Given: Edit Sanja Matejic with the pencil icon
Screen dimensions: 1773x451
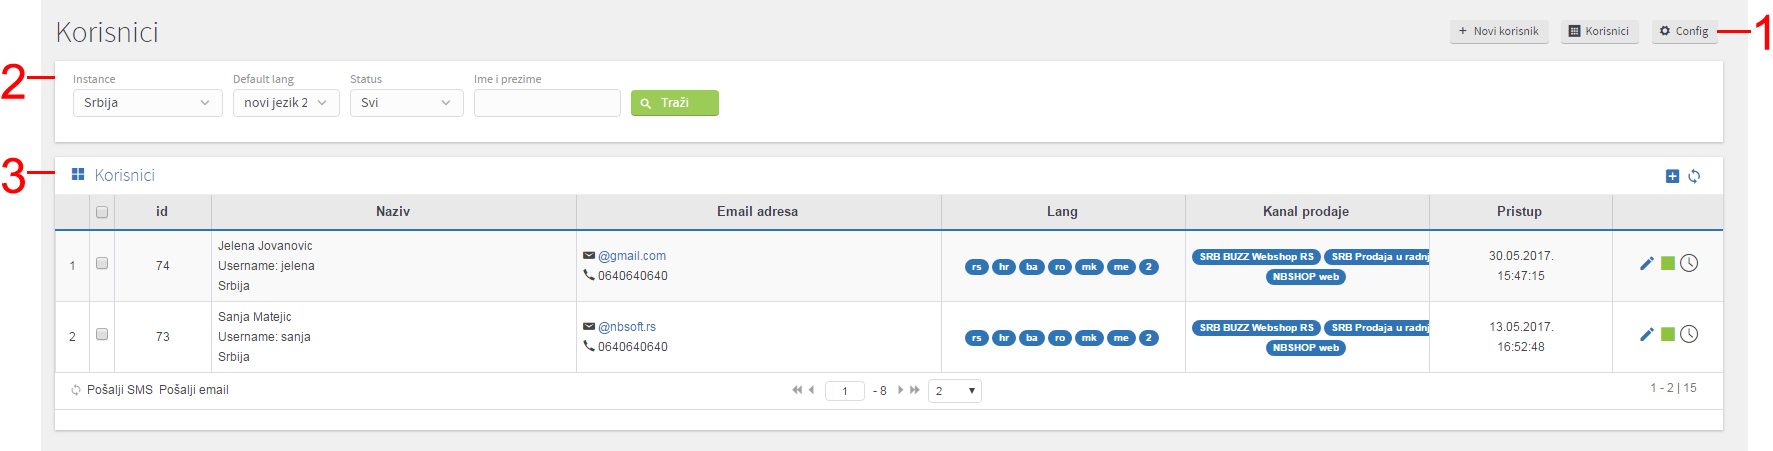Looking at the screenshot, I should point(1647,334).
